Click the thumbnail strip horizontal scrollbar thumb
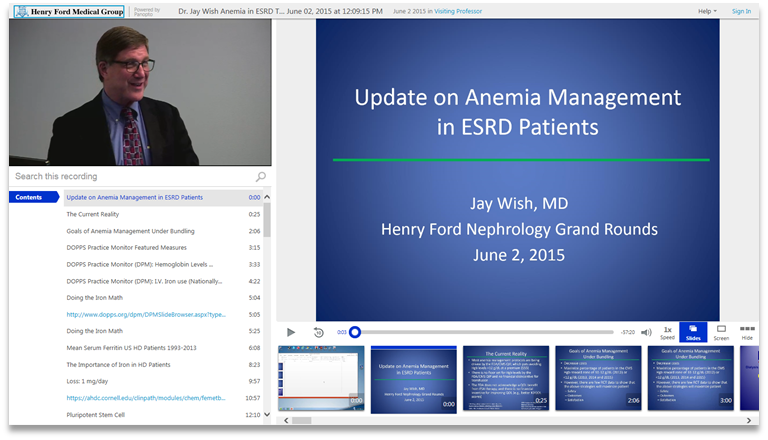768x440 pixels. coord(301,420)
